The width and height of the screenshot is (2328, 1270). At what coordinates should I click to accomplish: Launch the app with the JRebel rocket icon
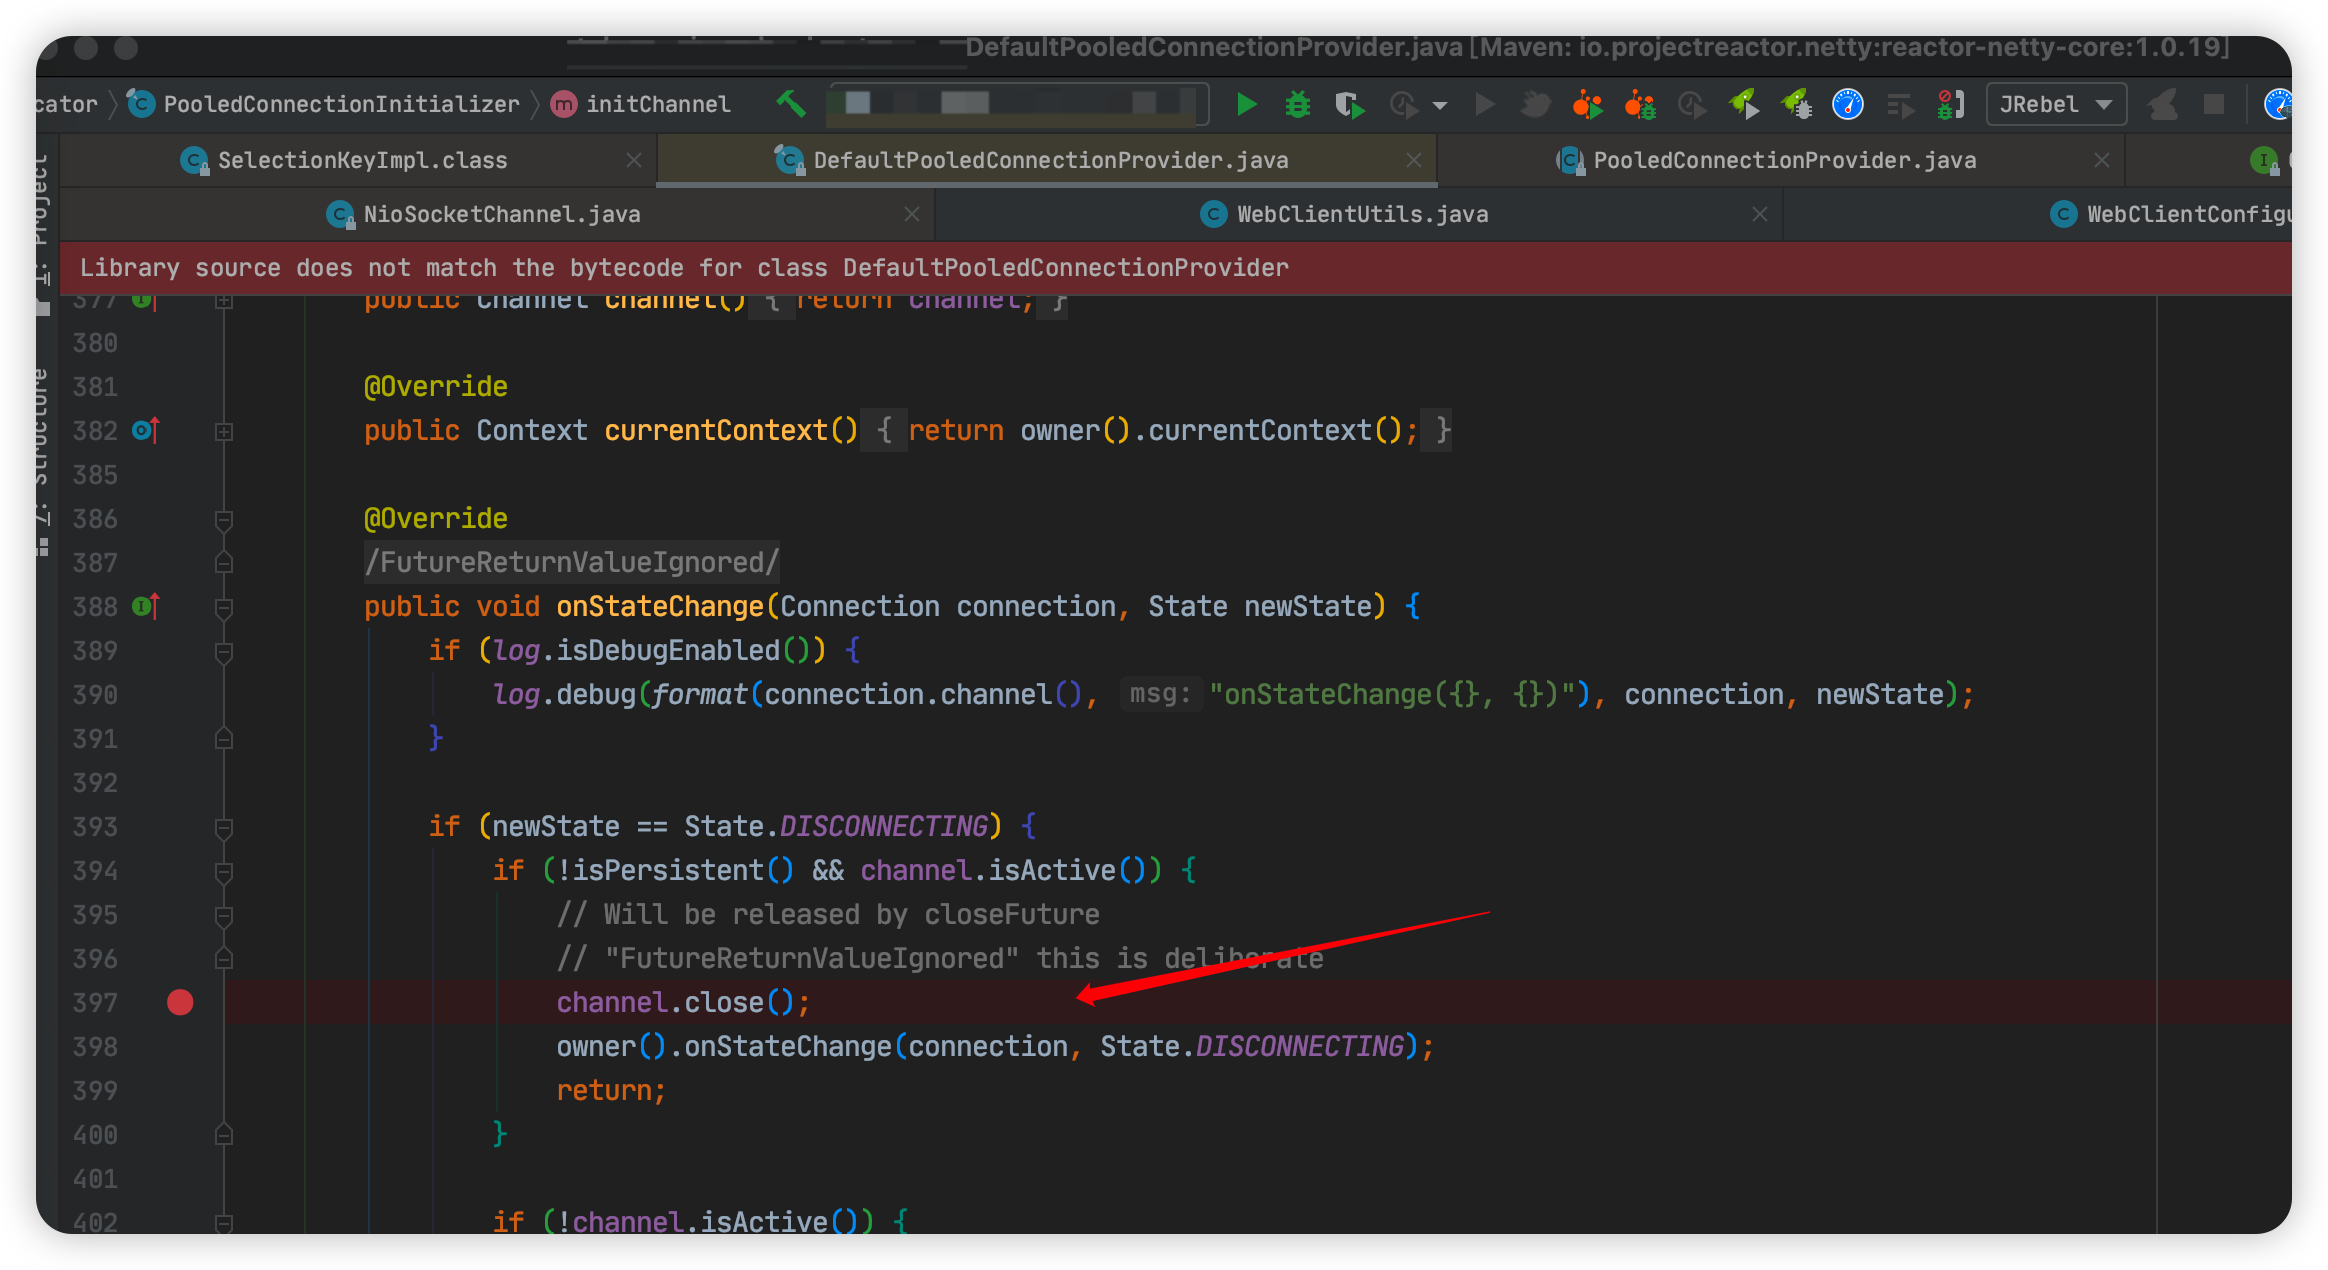[x=1746, y=103]
